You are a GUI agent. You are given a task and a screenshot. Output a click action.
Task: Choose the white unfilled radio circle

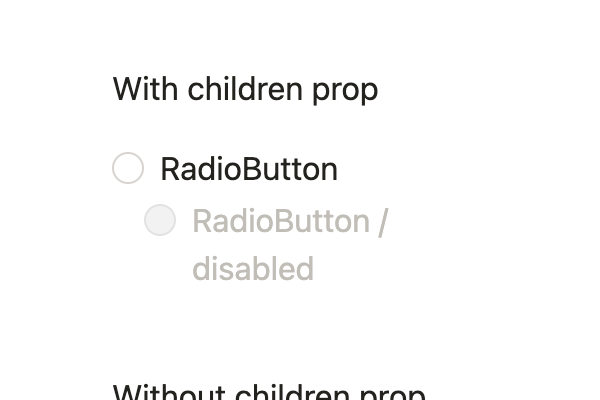point(128,168)
